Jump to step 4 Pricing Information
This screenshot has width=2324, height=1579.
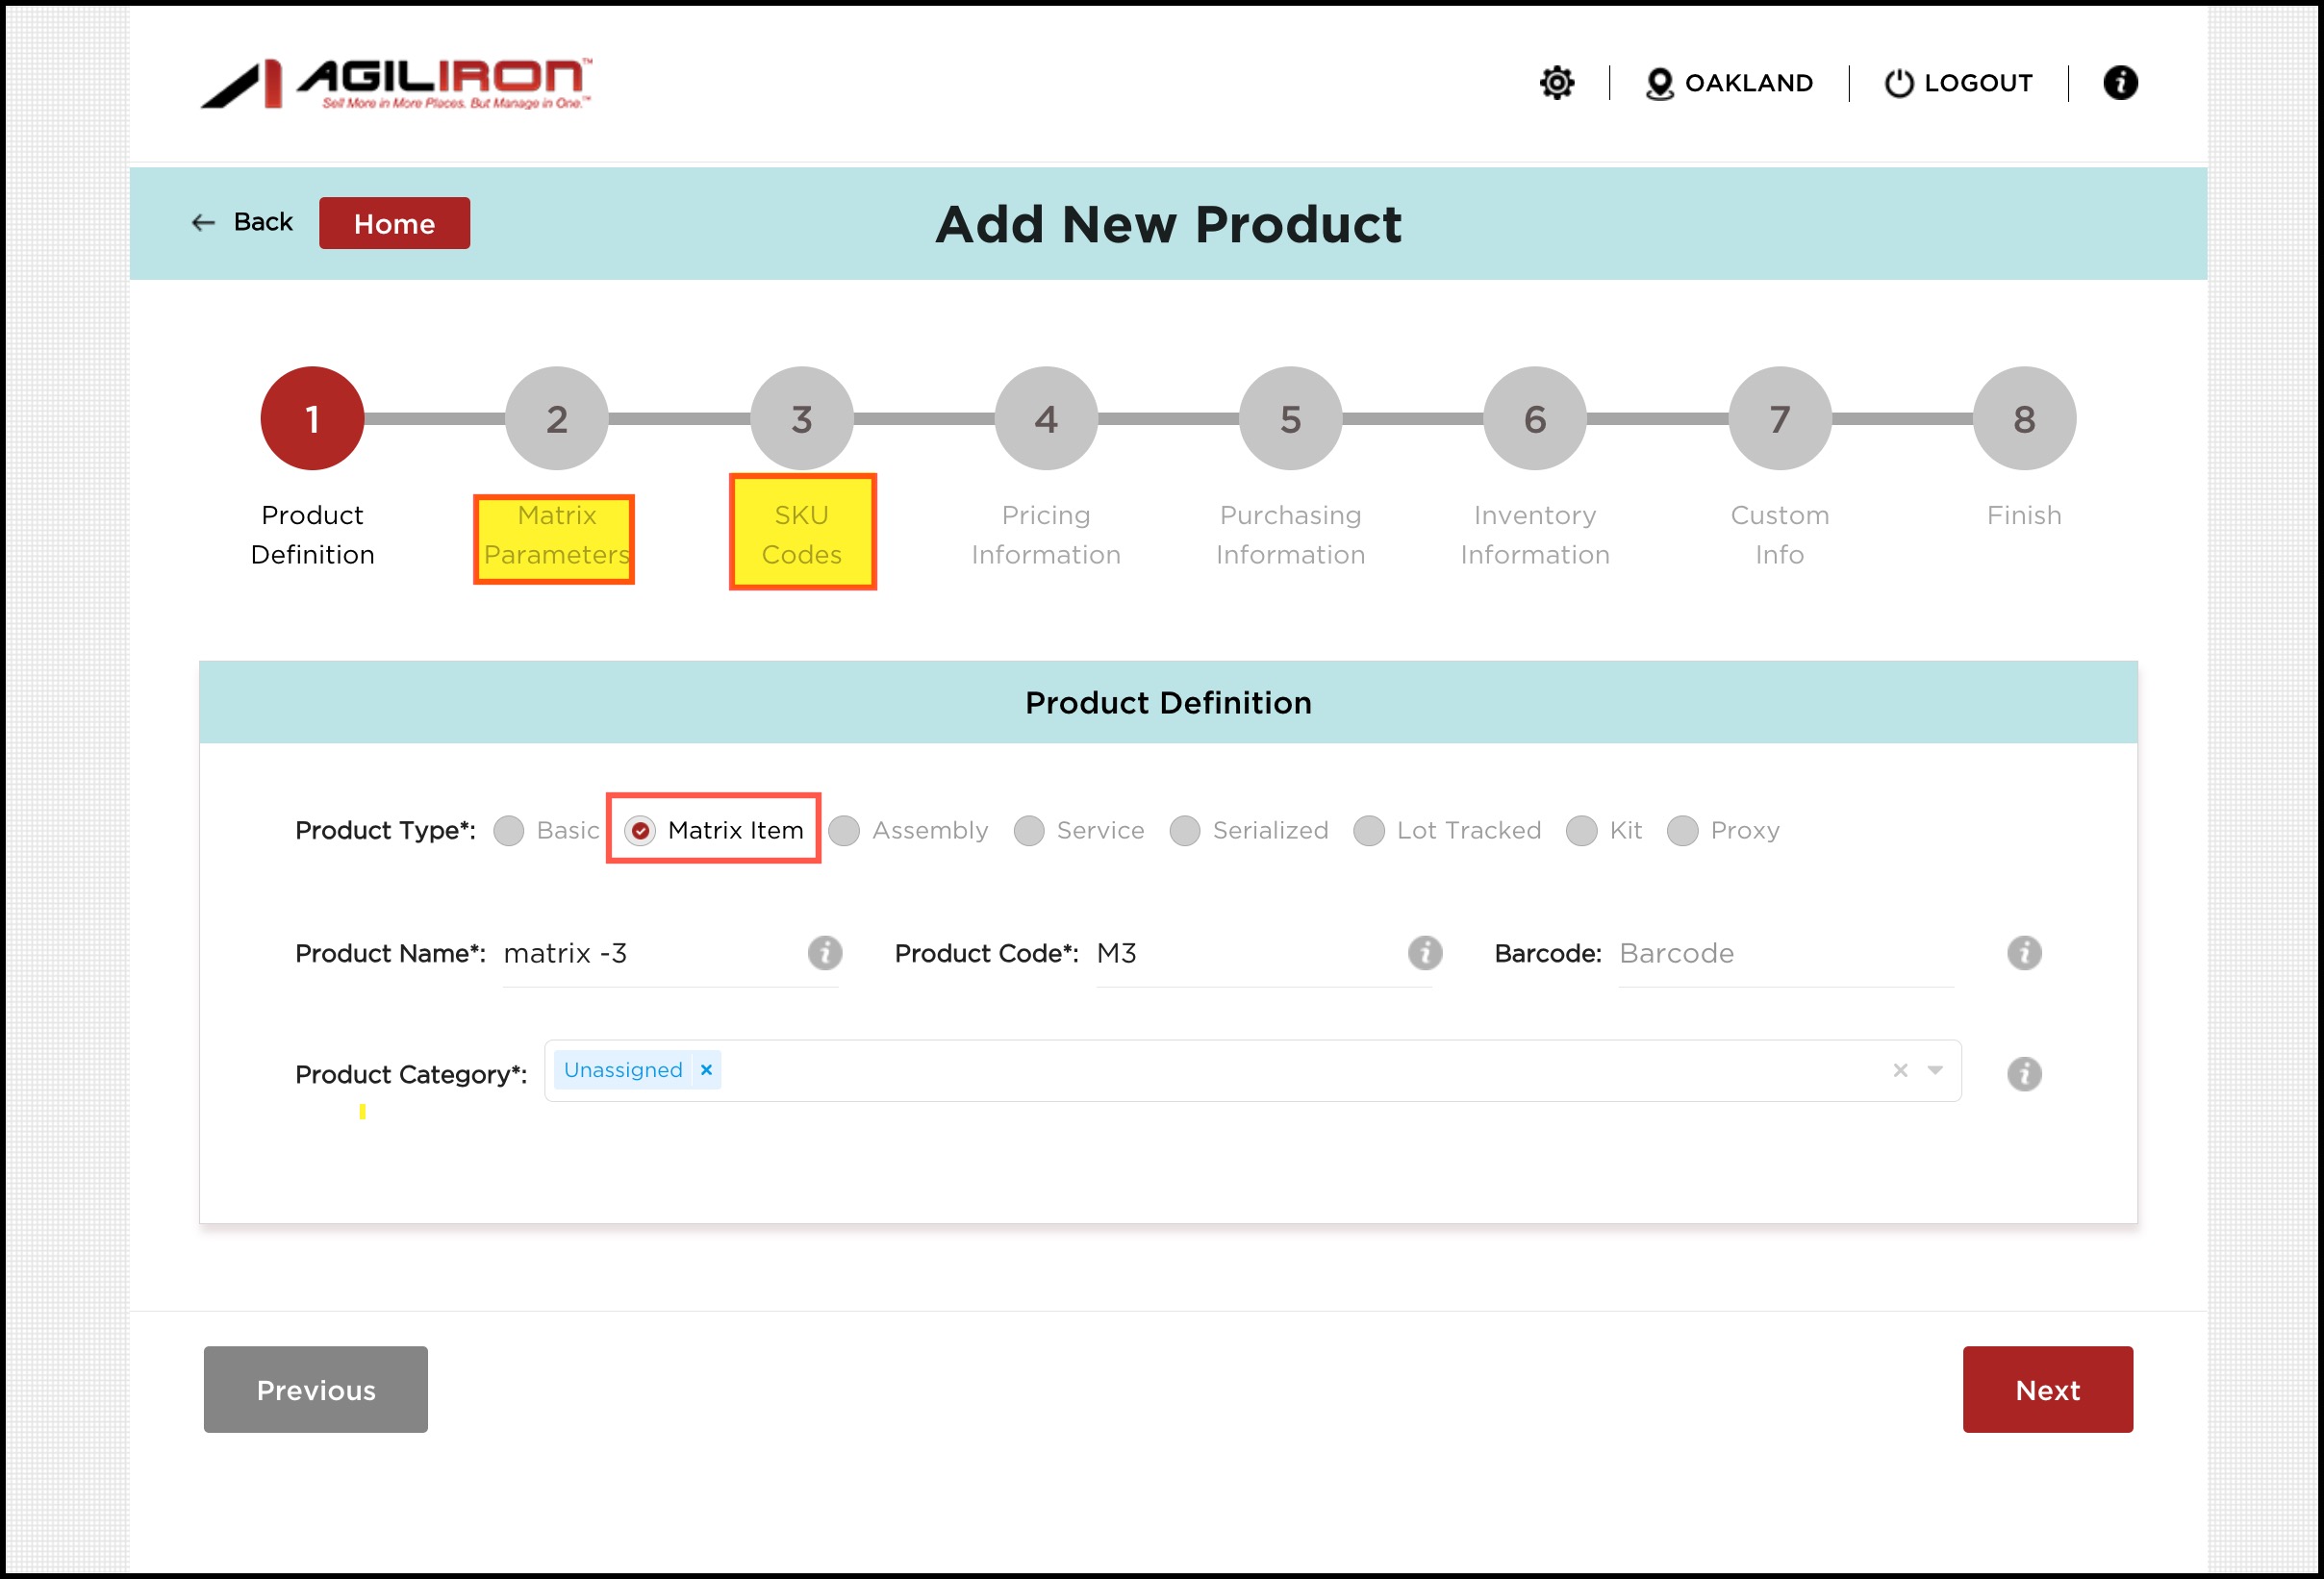click(1045, 418)
